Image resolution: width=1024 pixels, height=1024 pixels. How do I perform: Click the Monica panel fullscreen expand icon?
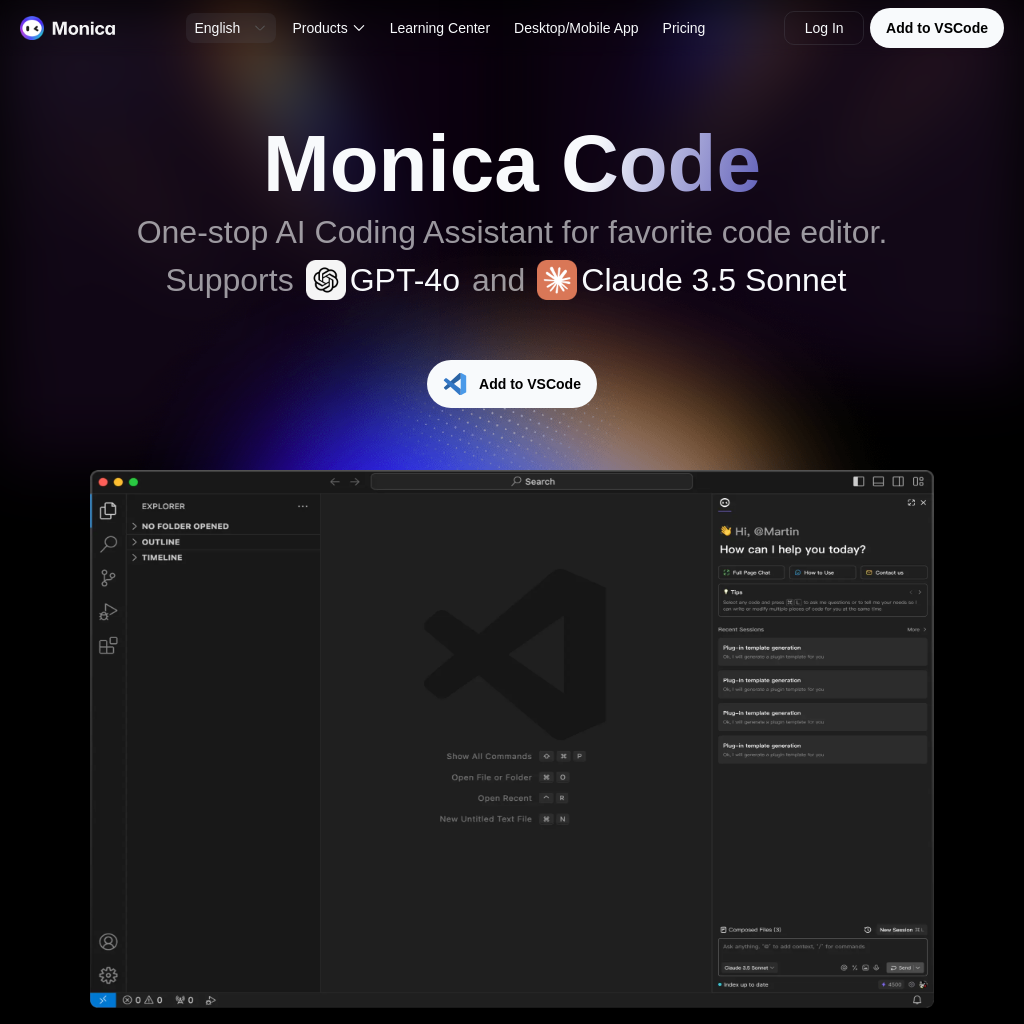pyautogui.click(x=911, y=502)
